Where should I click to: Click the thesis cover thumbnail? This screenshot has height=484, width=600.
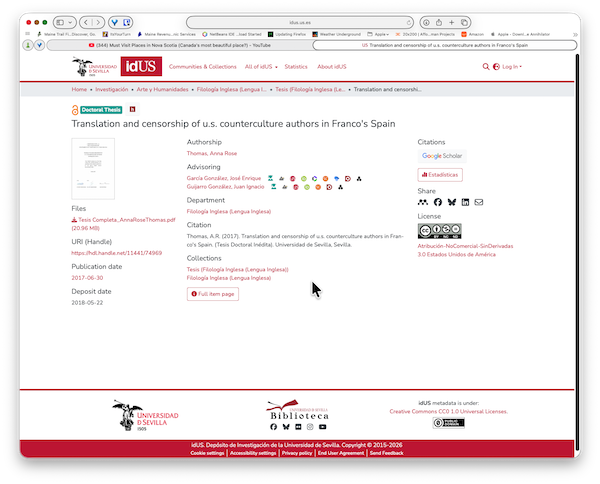93,169
